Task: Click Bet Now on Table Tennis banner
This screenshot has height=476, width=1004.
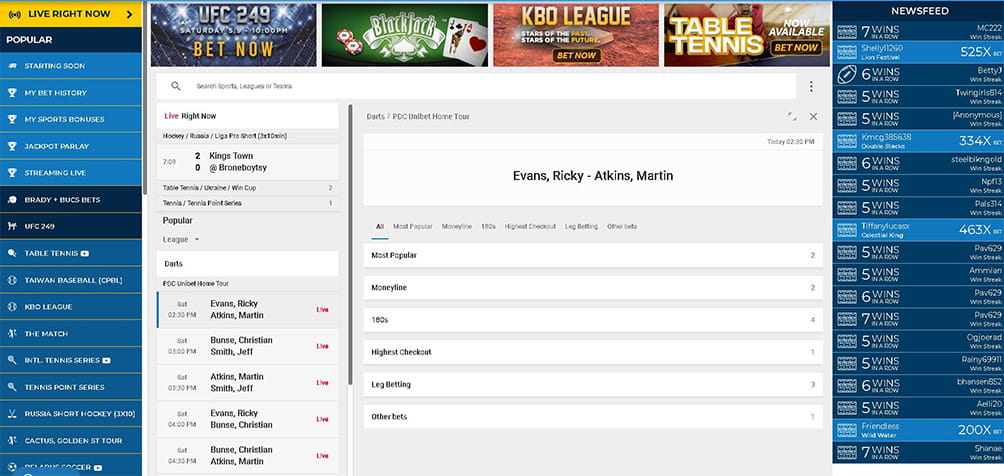Action: pyautogui.click(x=795, y=47)
